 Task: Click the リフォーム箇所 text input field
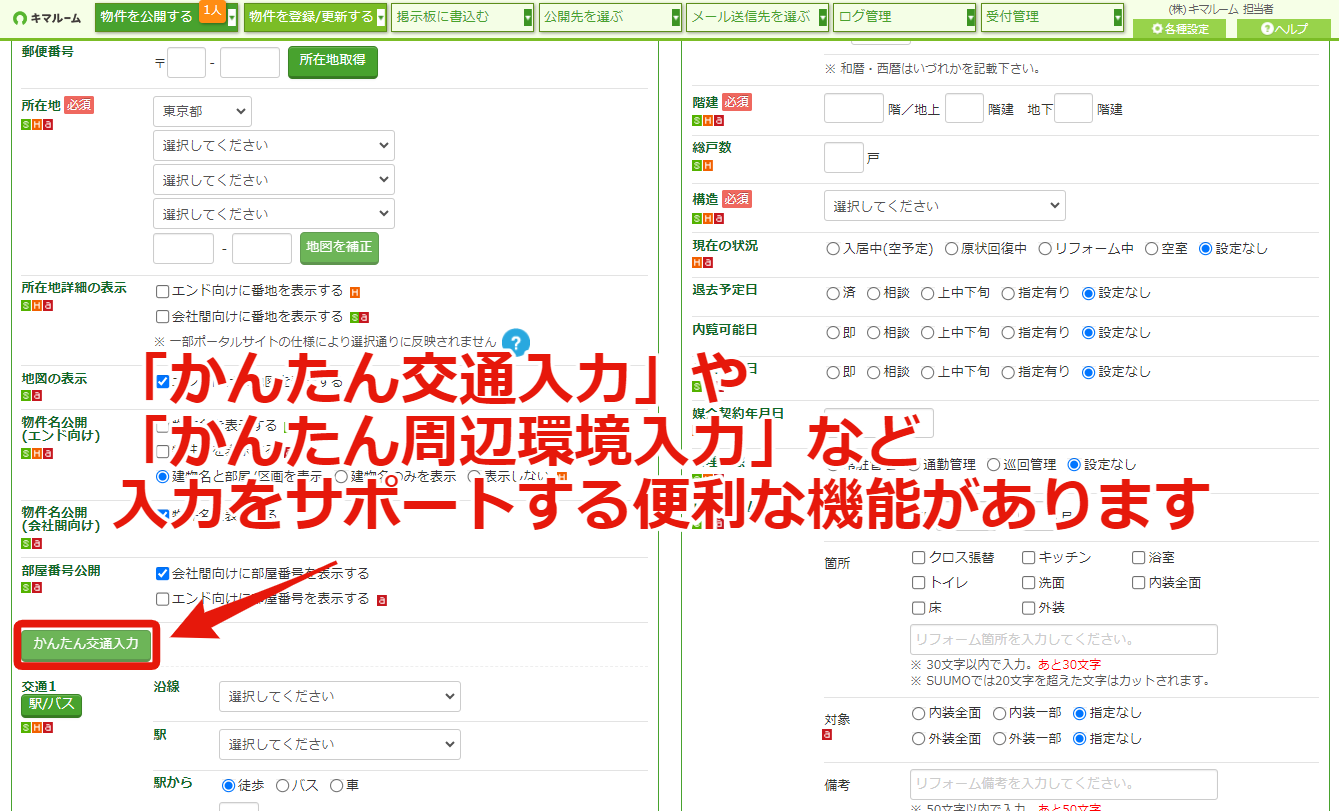(1064, 640)
